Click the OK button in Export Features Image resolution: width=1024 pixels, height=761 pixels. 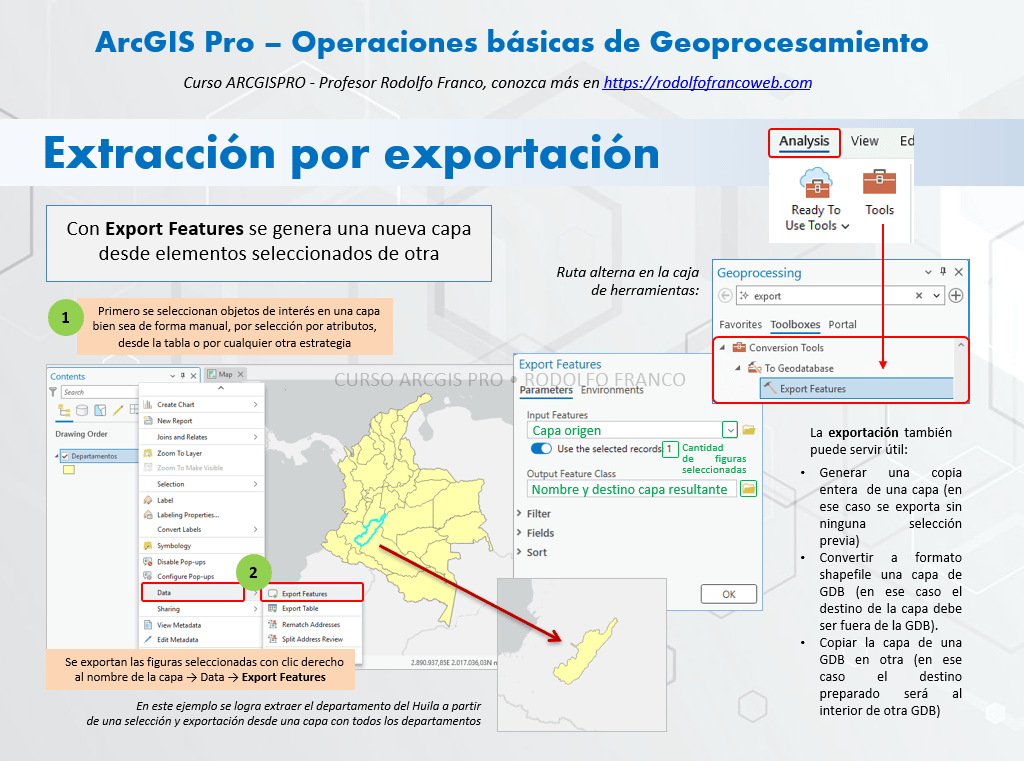pos(728,594)
